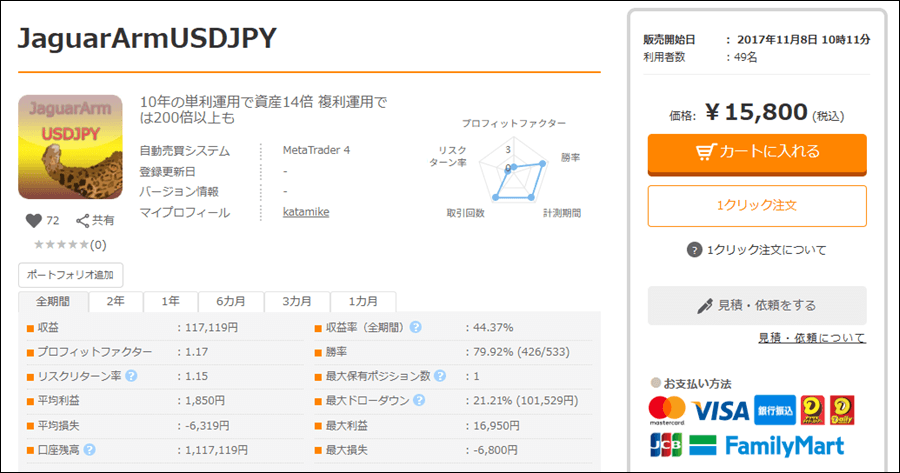The width and height of the screenshot is (900, 473).
Task: Click the 口座残高 value 1,117,119円
Action: coord(216,451)
